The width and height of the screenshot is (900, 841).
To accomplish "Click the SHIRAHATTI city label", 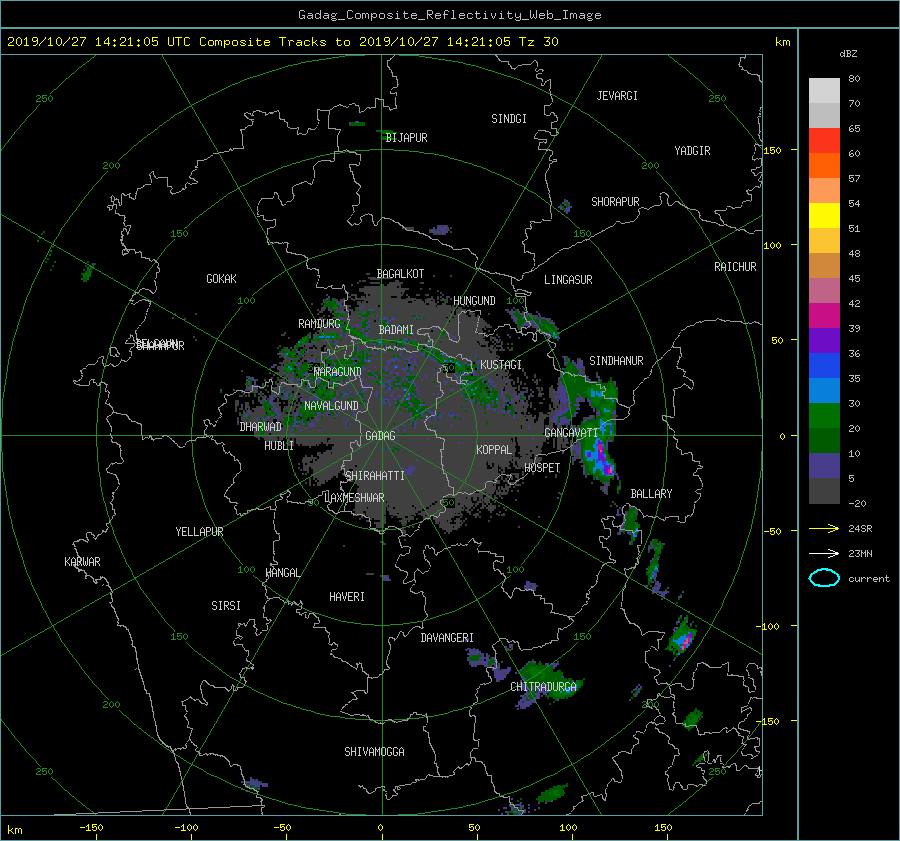I will coord(375,476).
